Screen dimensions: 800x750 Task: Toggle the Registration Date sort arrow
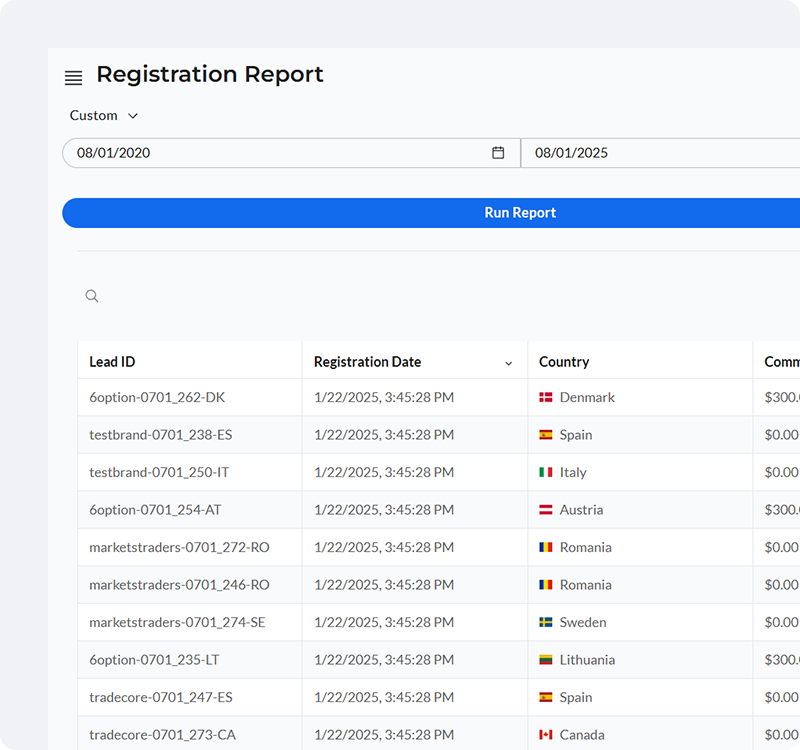coord(508,363)
